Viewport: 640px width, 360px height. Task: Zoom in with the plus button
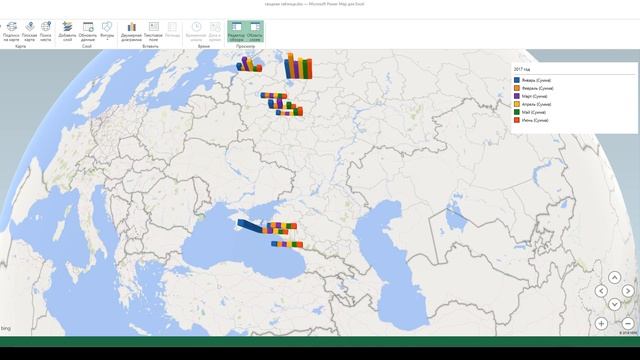(x=601, y=324)
